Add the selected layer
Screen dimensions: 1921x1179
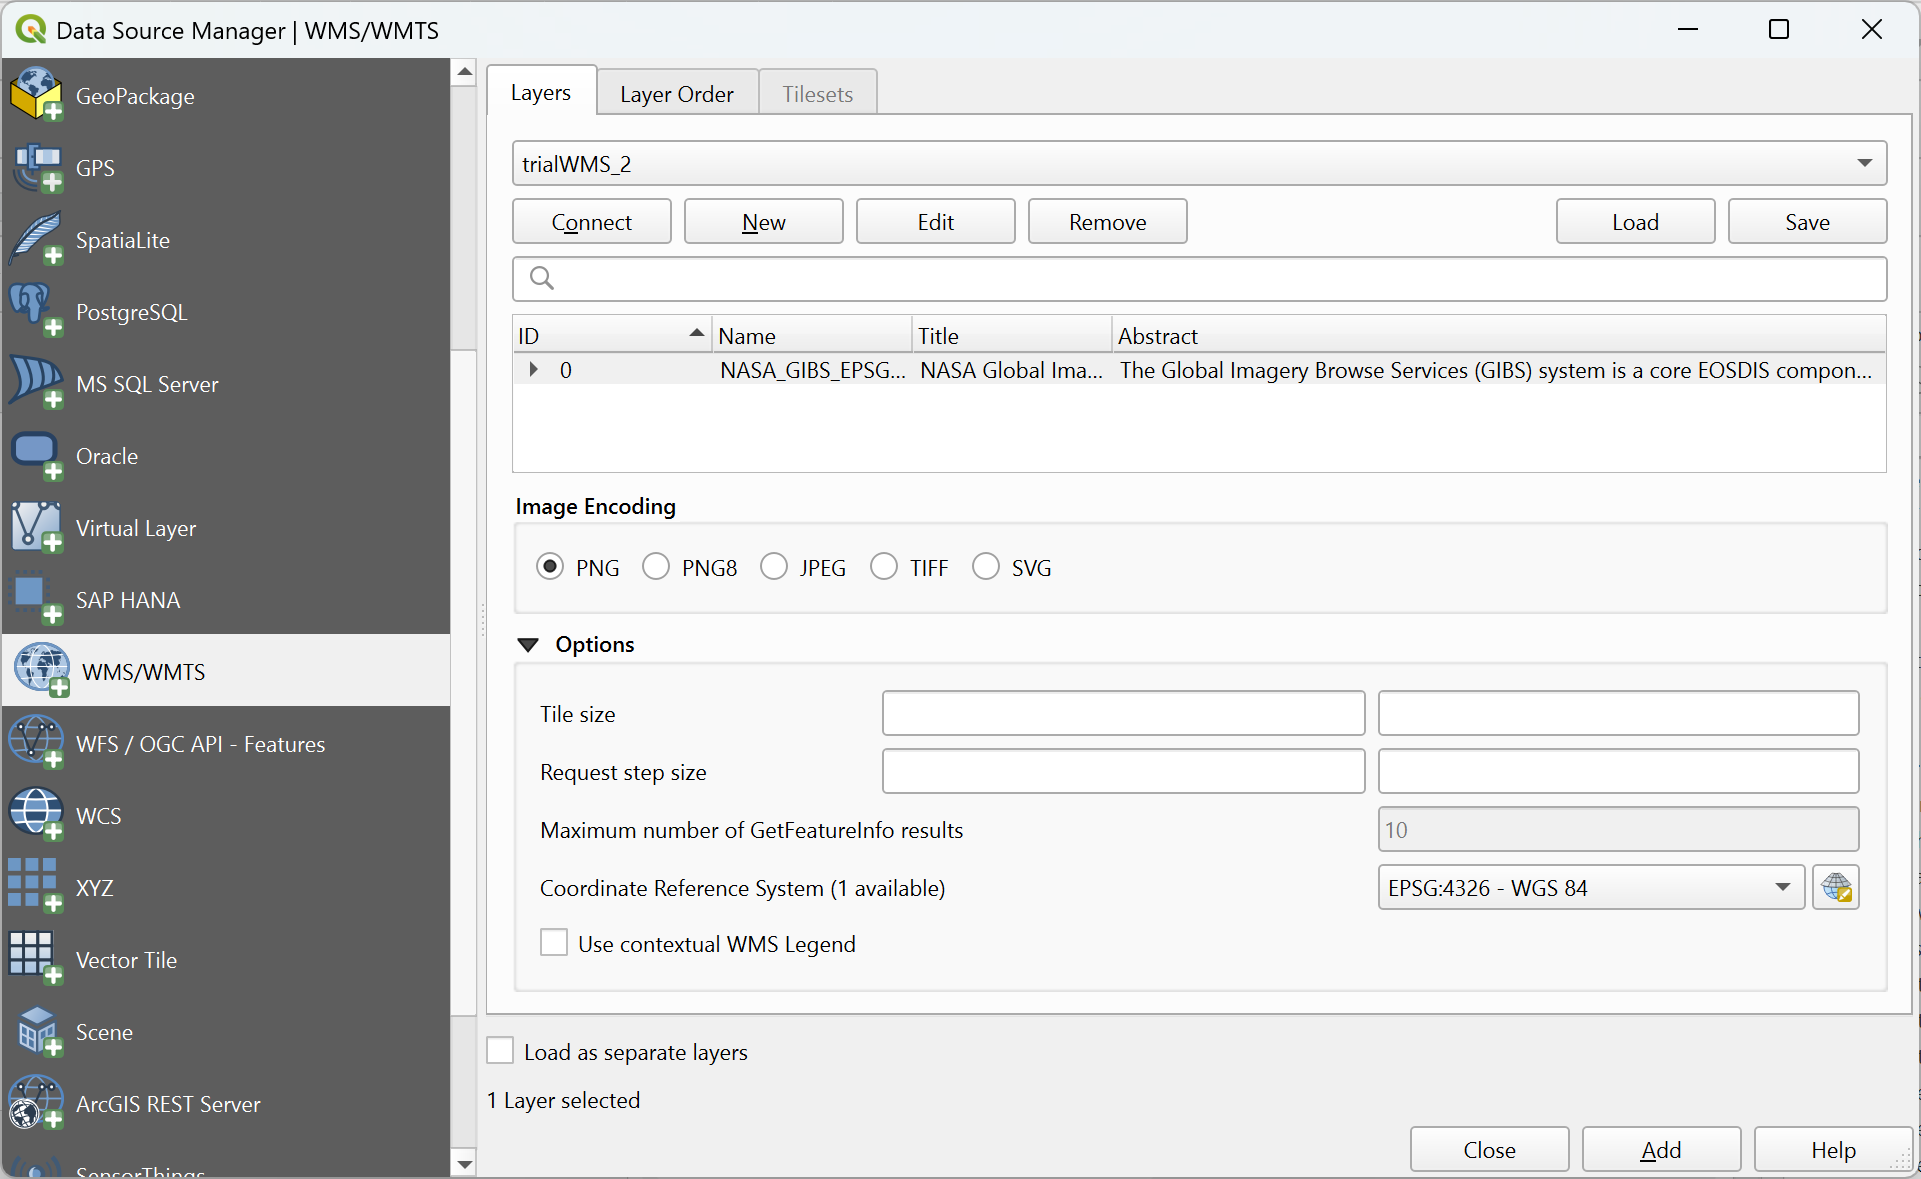(1662, 1149)
